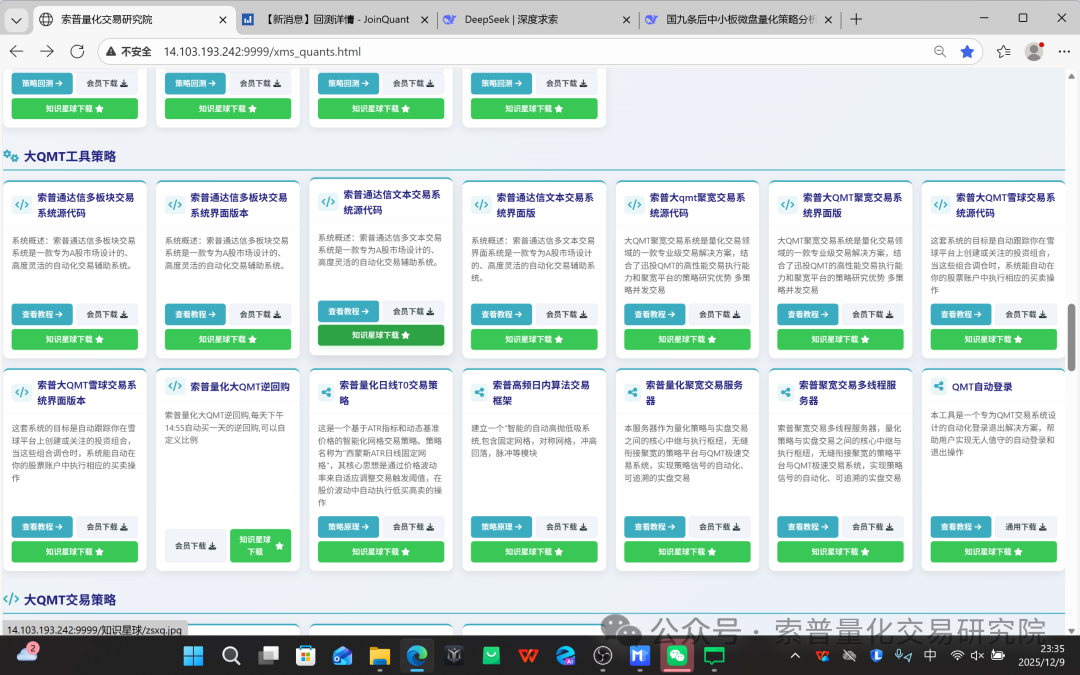
Task: Open WPS Office from taskbar
Action: pyautogui.click(x=528, y=656)
